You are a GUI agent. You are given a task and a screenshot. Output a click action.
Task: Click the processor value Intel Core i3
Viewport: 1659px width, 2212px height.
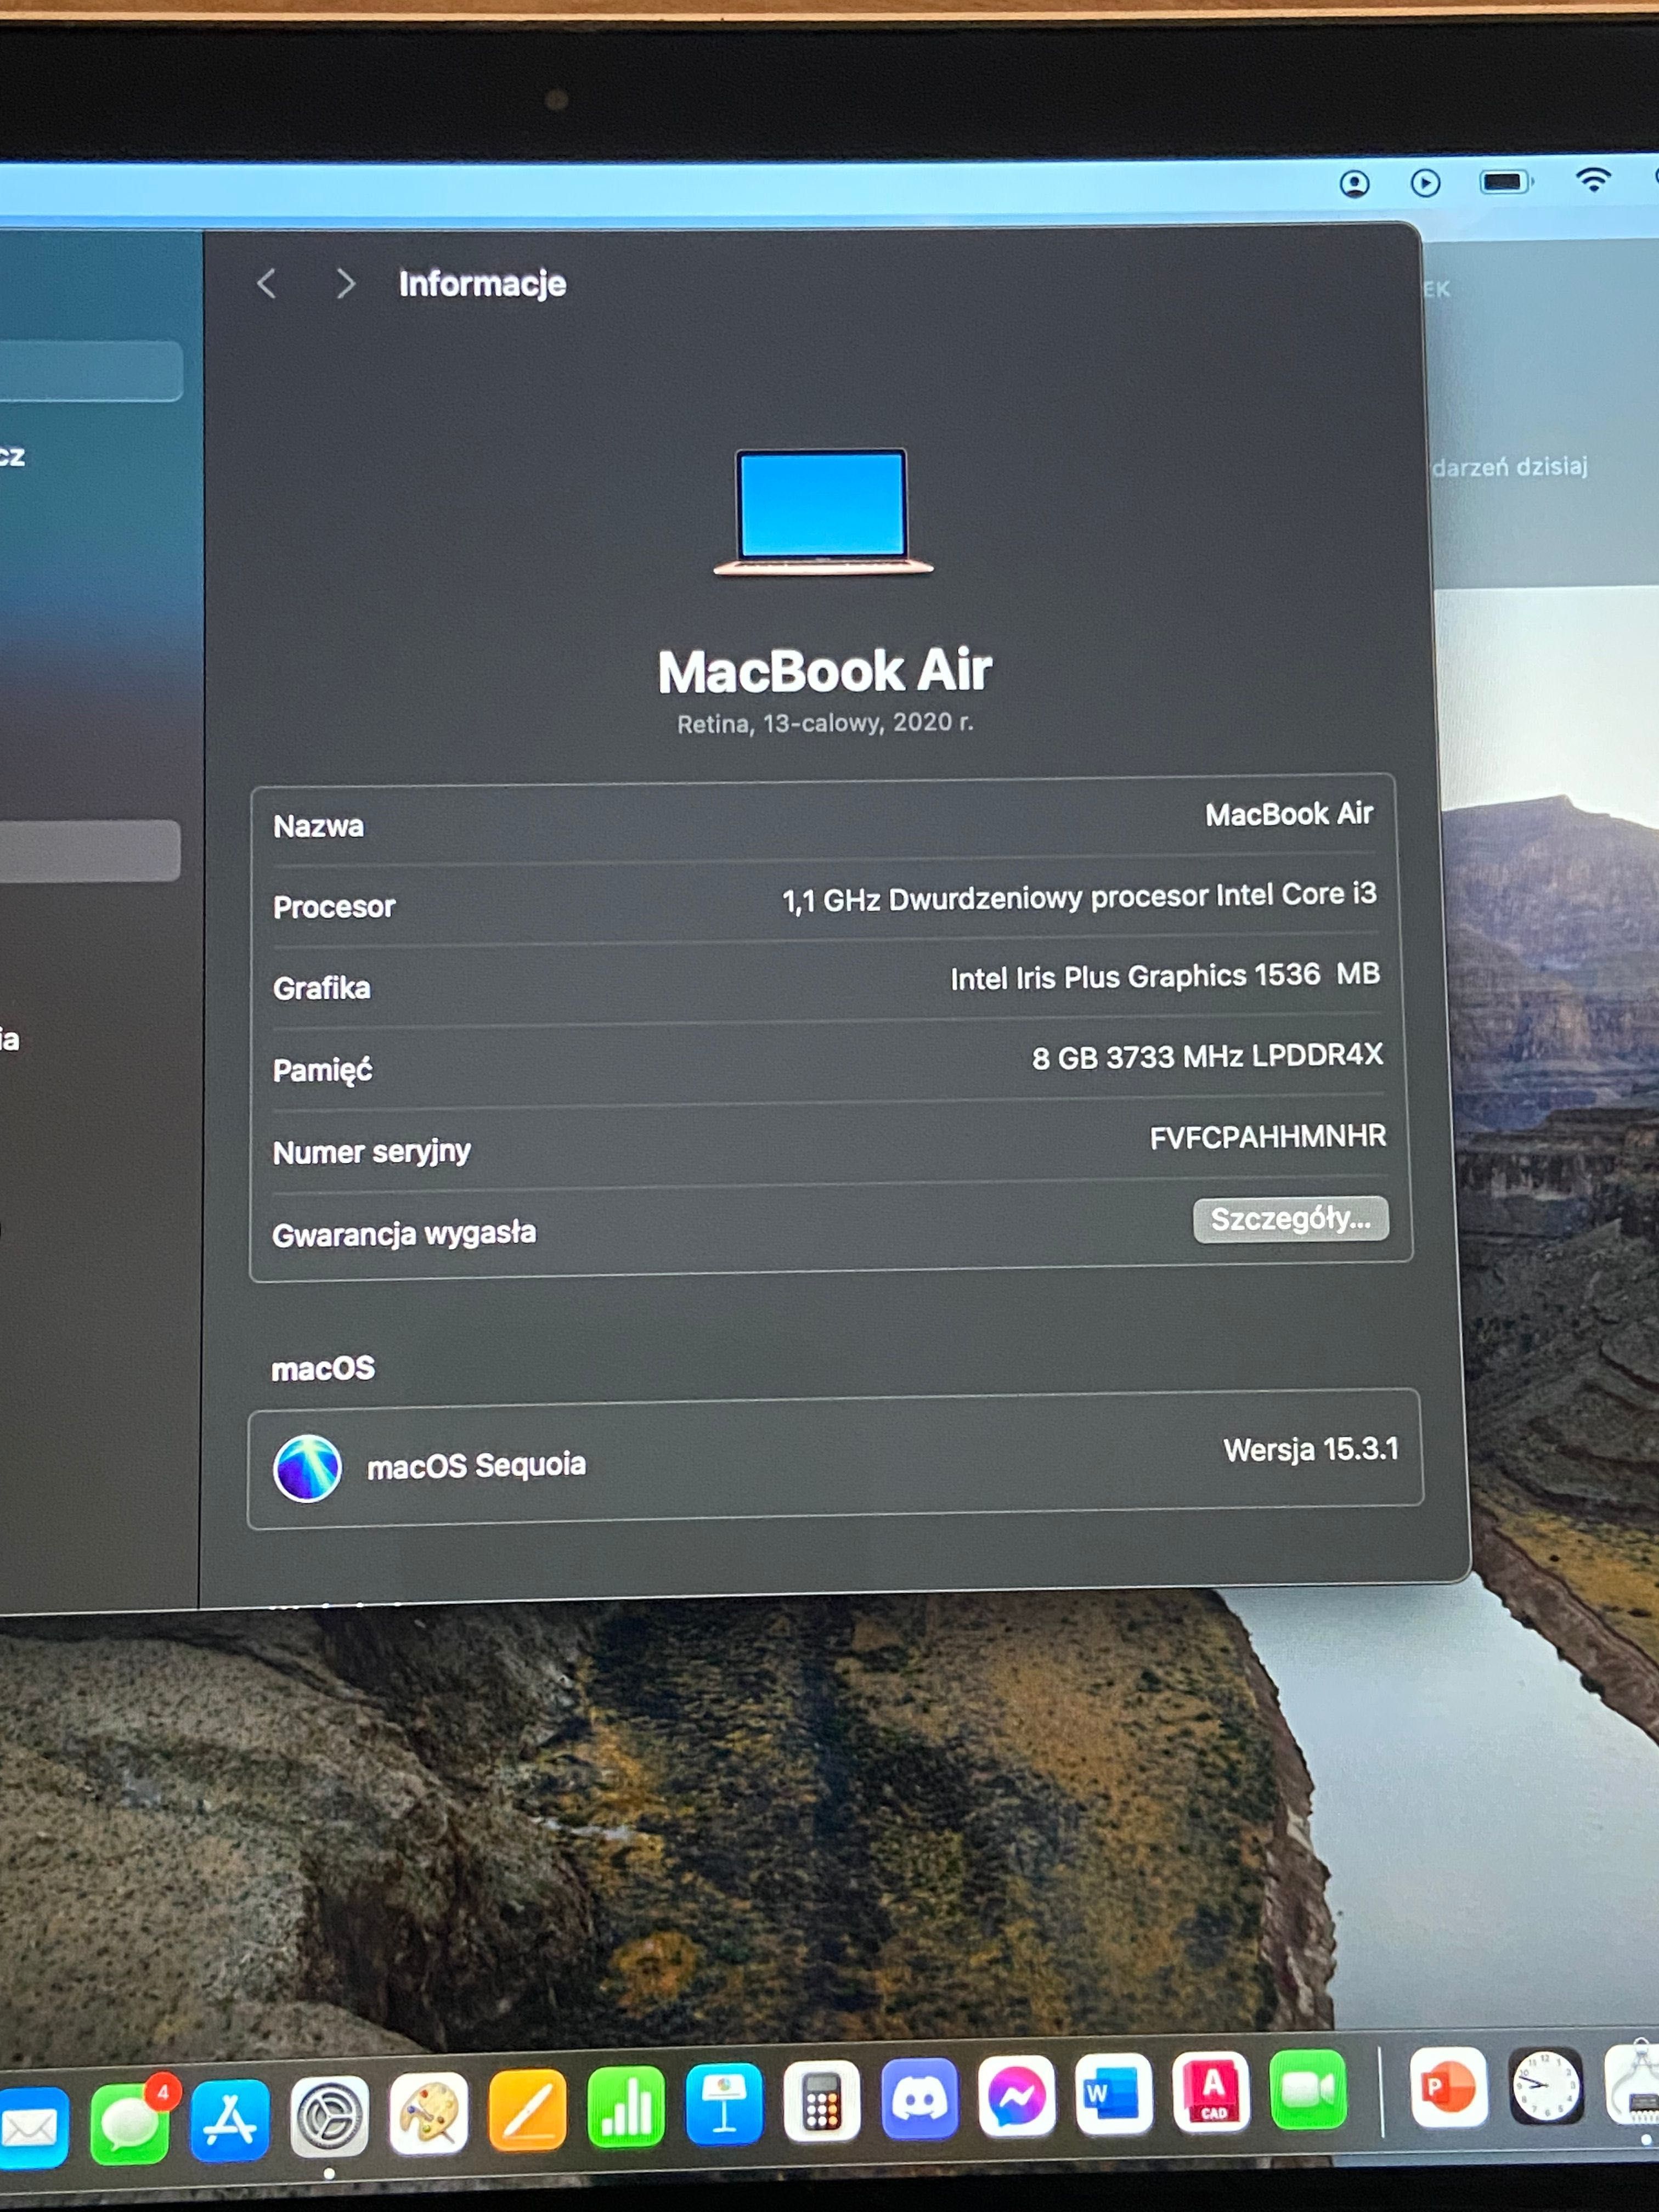[x=1080, y=897]
